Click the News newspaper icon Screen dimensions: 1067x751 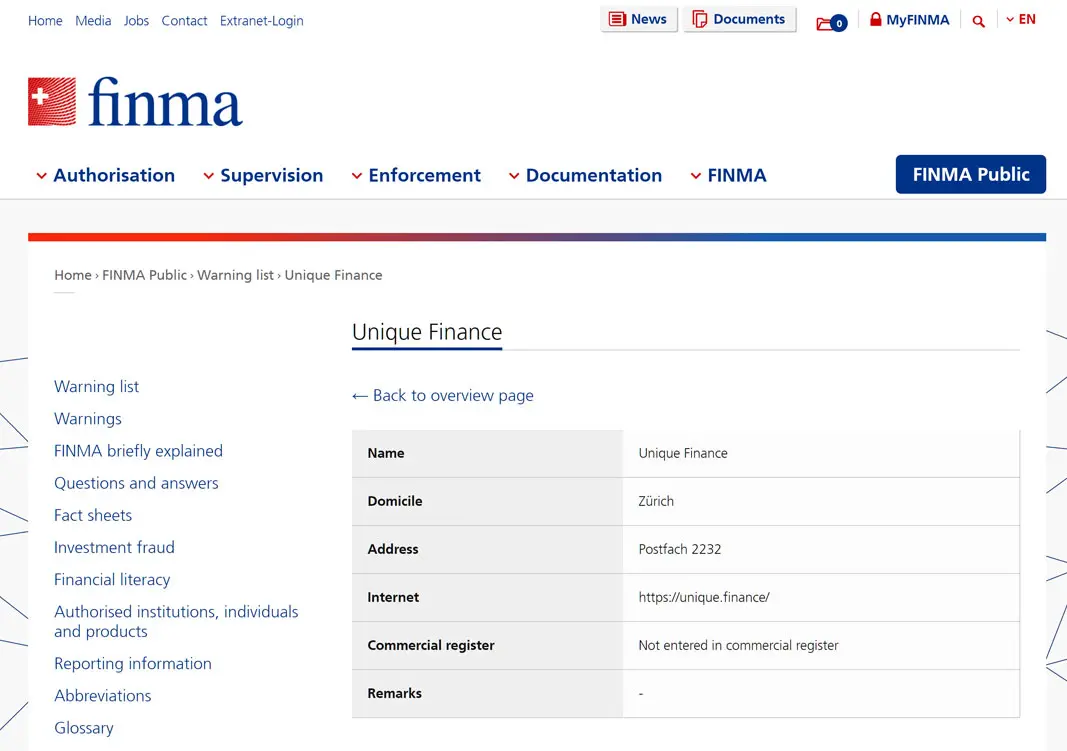(617, 19)
